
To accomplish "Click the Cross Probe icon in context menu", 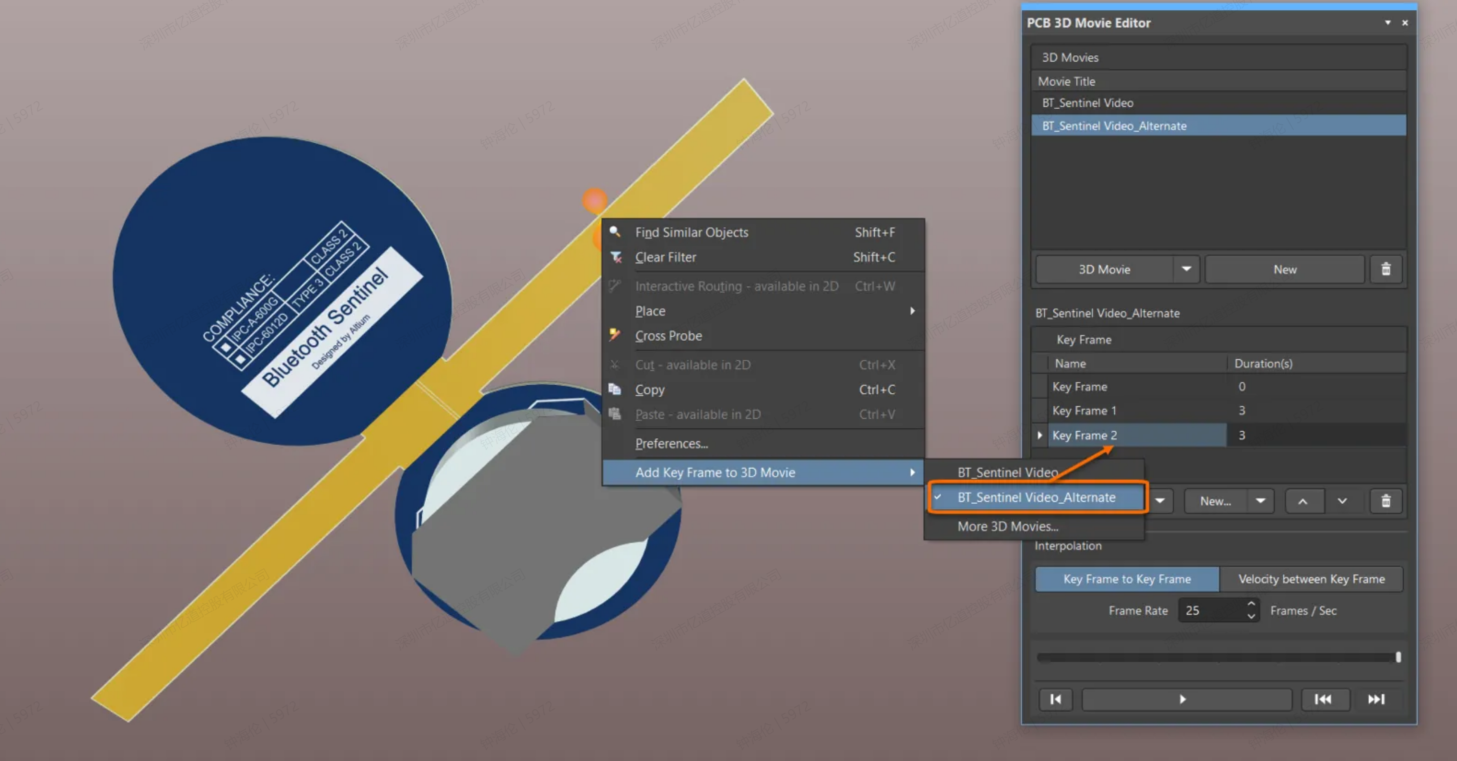I will 615,336.
